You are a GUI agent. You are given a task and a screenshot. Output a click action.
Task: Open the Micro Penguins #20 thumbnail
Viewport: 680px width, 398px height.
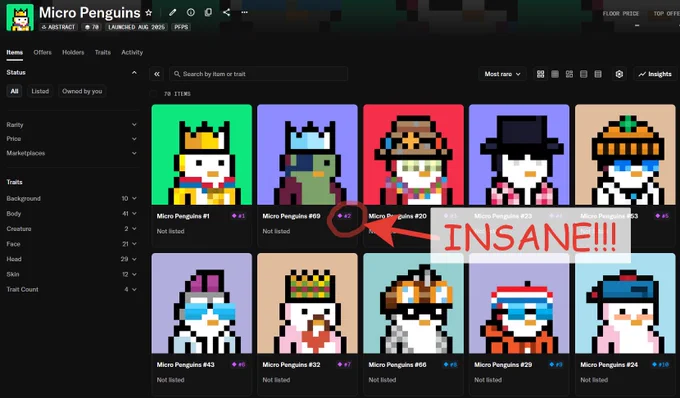(413, 155)
